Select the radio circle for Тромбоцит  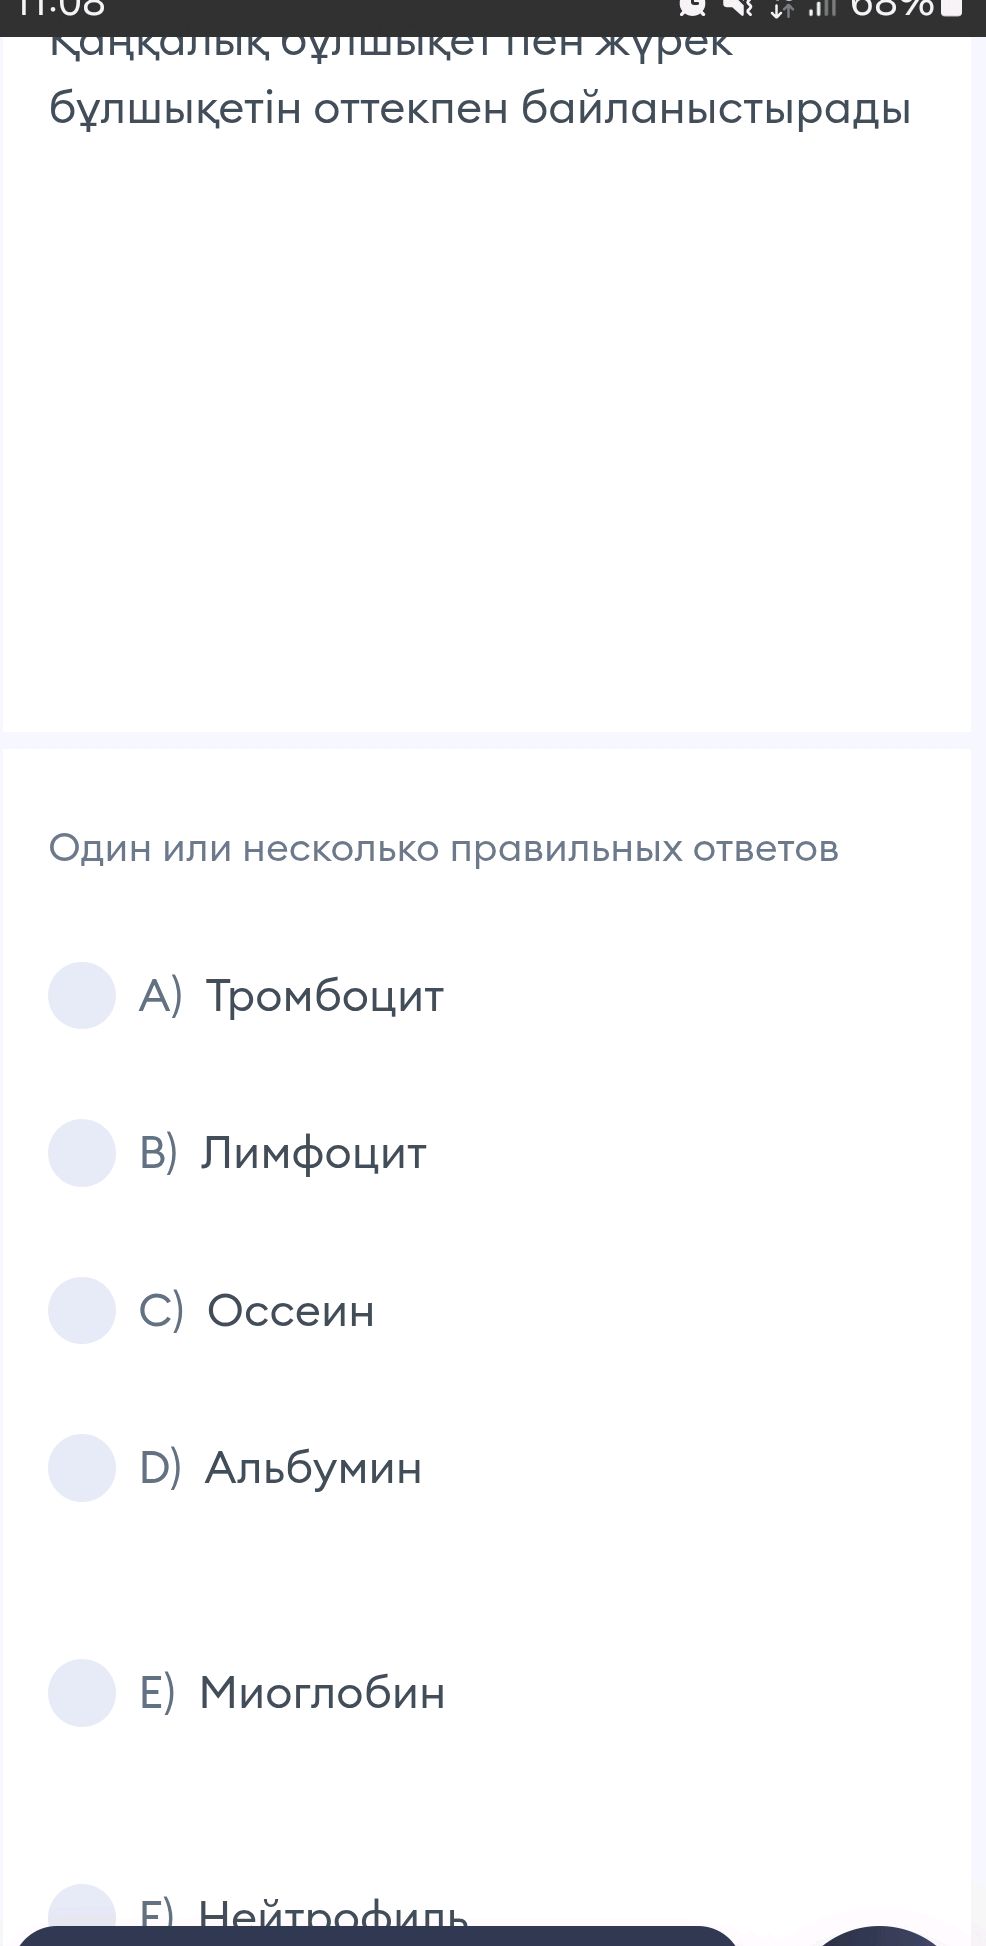[82, 995]
